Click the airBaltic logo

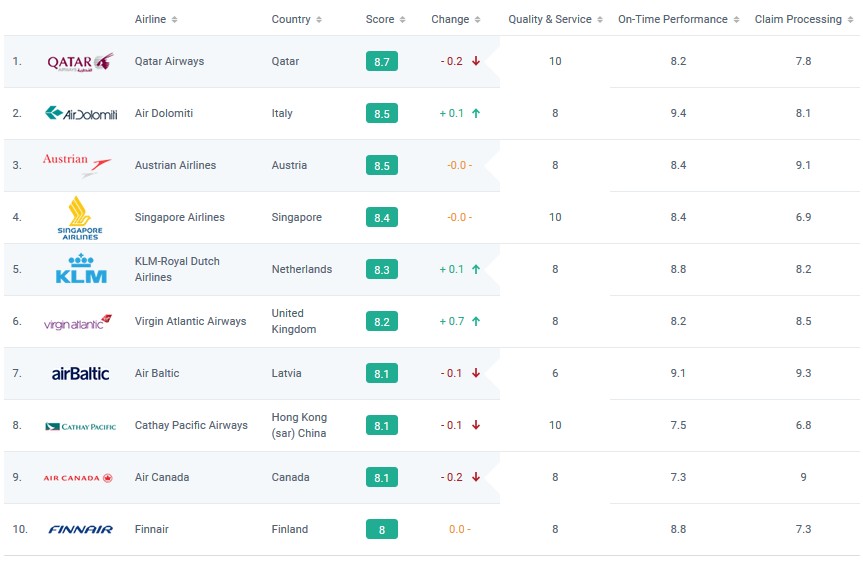click(x=80, y=374)
